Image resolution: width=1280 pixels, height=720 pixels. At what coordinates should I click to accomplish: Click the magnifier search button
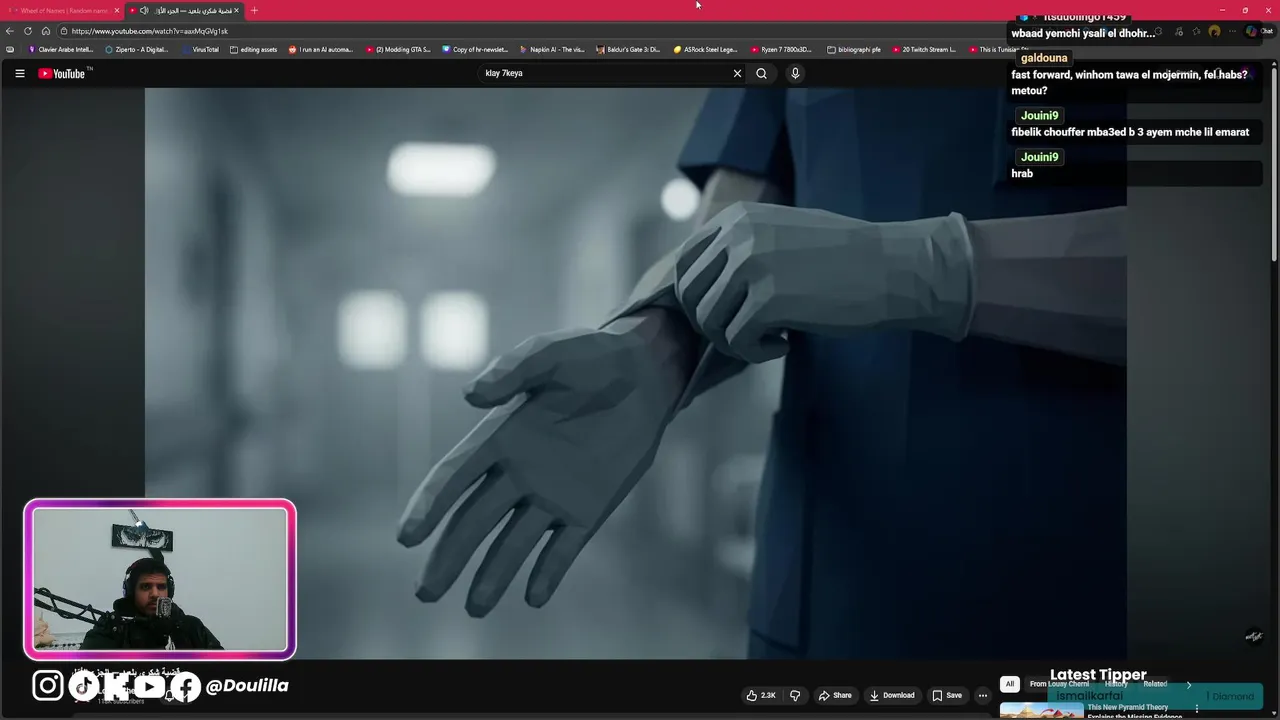tap(761, 73)
